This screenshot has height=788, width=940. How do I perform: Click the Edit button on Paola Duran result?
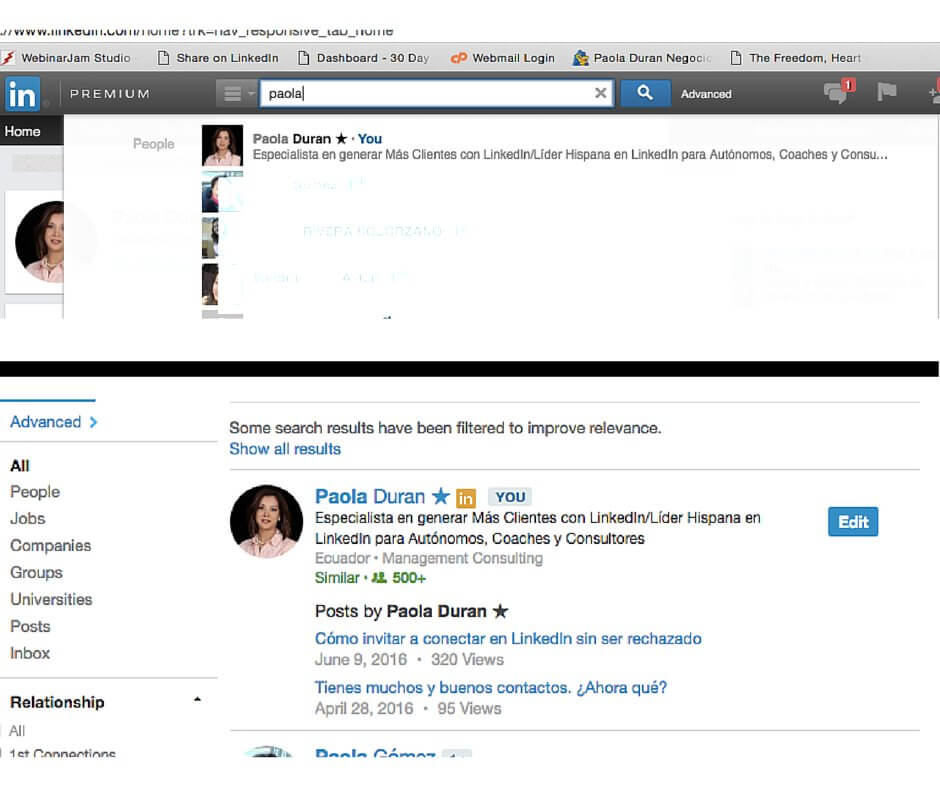(853, 522)
